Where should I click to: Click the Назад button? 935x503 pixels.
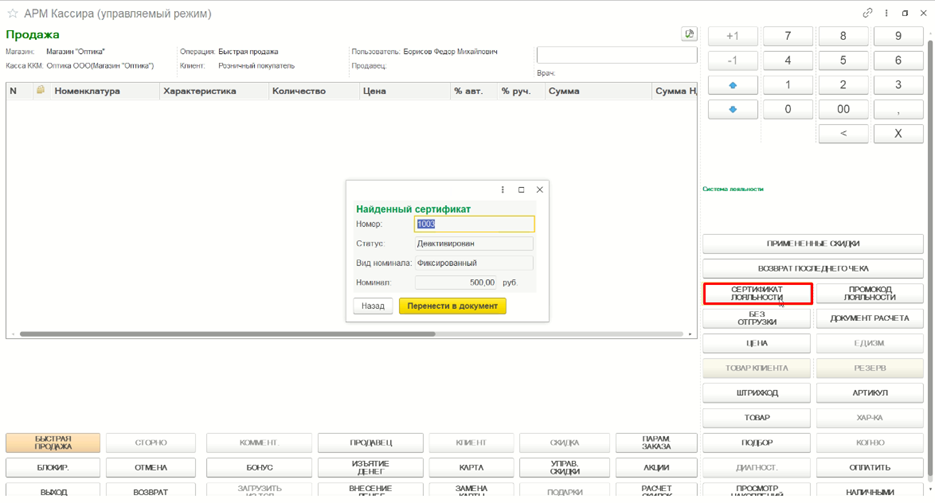coord(373,306)
